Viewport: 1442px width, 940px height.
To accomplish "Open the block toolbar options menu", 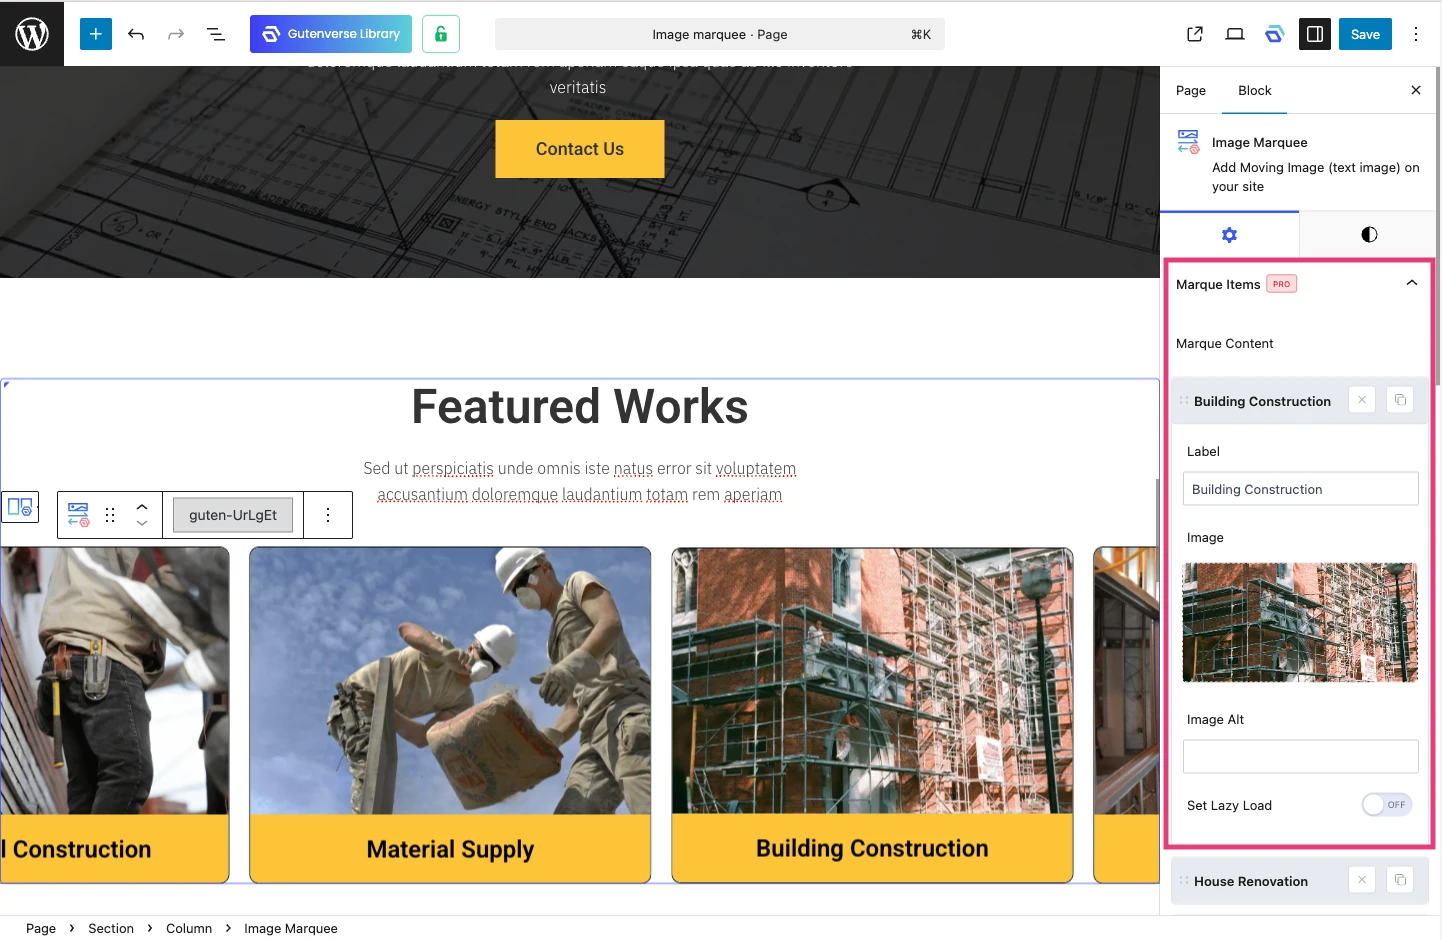I will coord(328,515).
